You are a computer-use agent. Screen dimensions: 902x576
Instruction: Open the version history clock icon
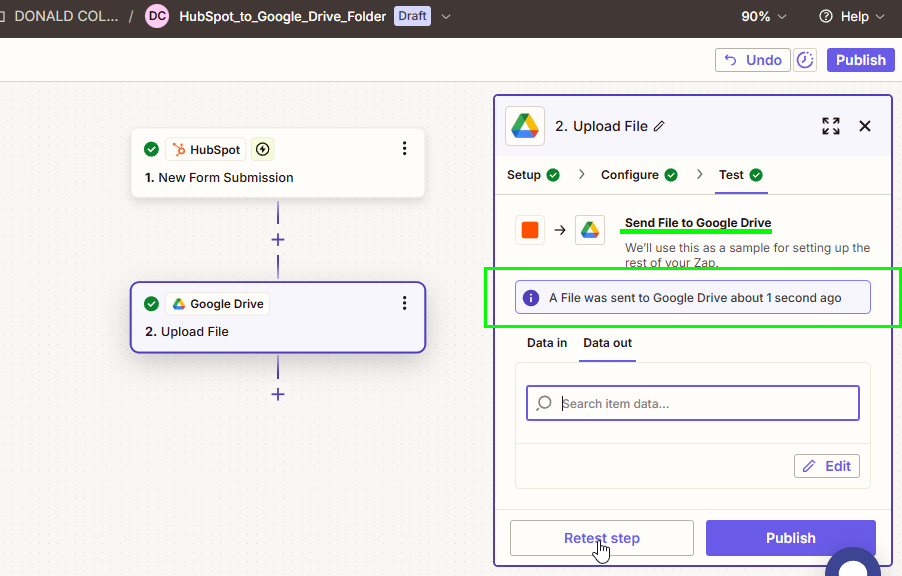point(805,60)
